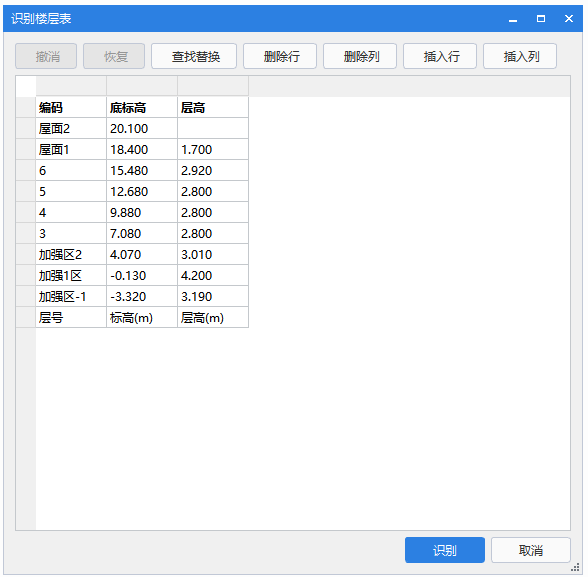The height and width of the screenshot is (577, 588).
Task: Select the 编码 header cell
Action: click(x=71, y=107)
